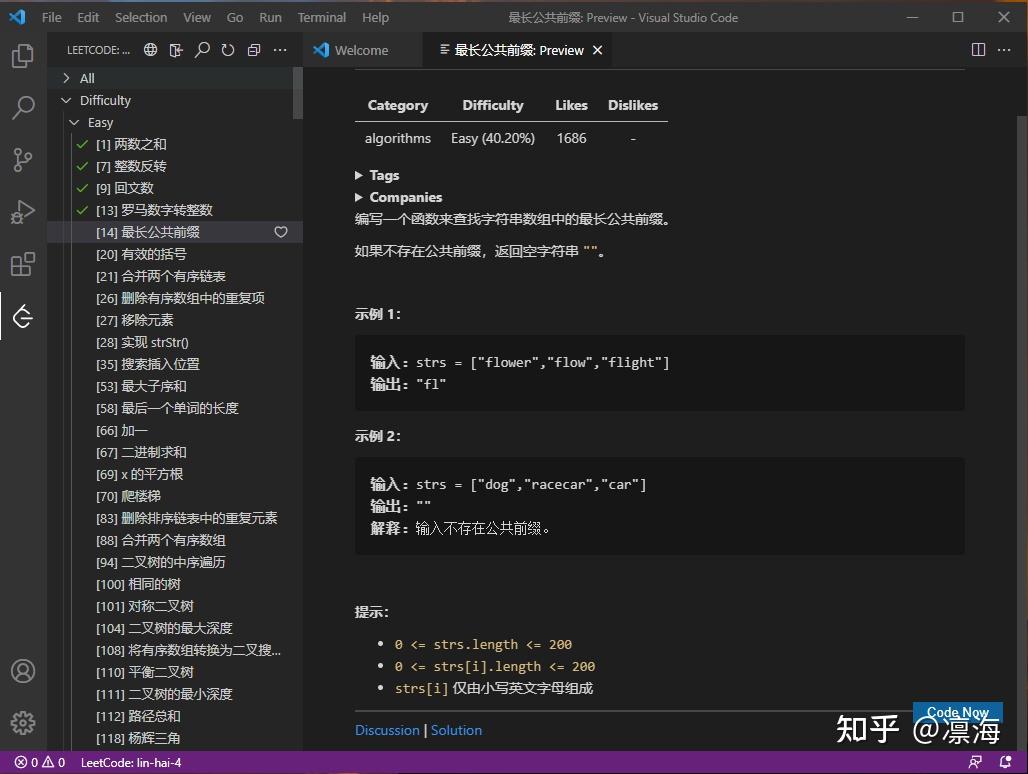Click the search problem magnifier icon
The height and width of the screenshot is (774, 1028).
(x=202, y=50)
